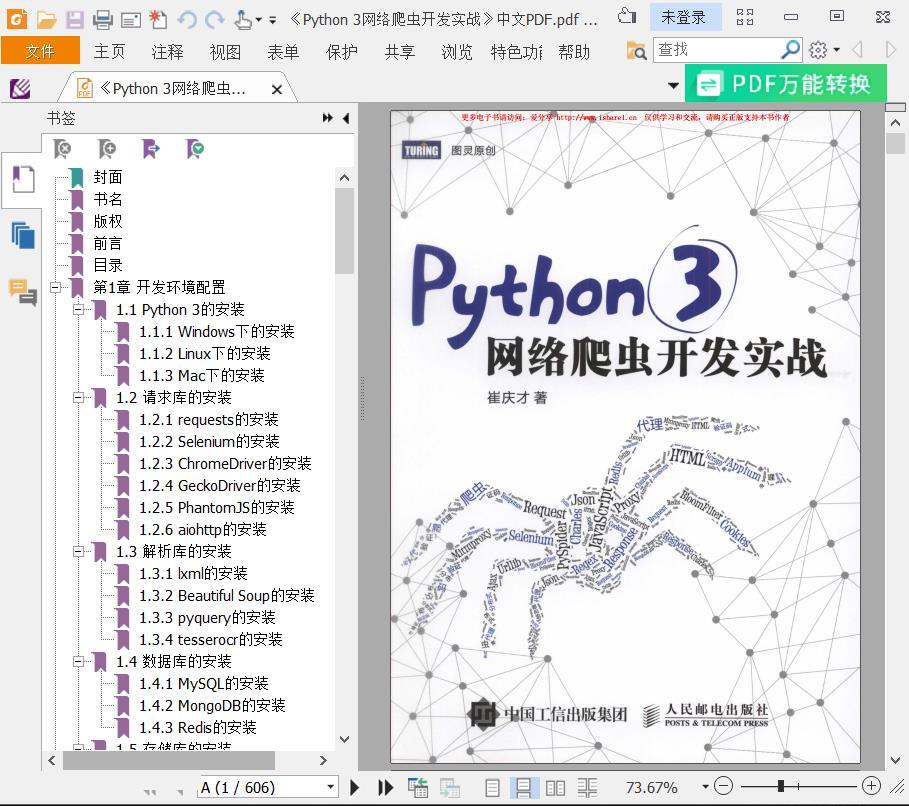The height and width of the screenshot is (806, 909).
Task: Collapse the 1.4 数据库的安装 branch
Action: click(x=78, y=662)
